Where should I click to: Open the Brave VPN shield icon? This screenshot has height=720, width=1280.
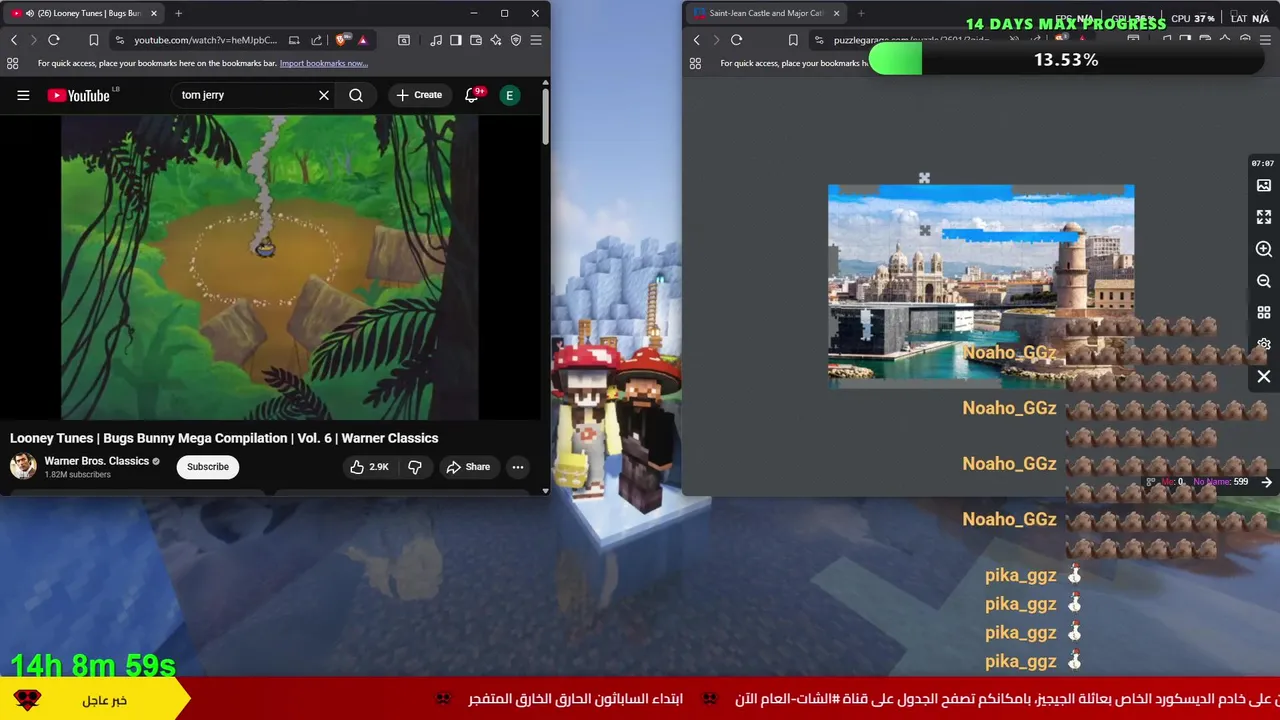tap(516, 40)
